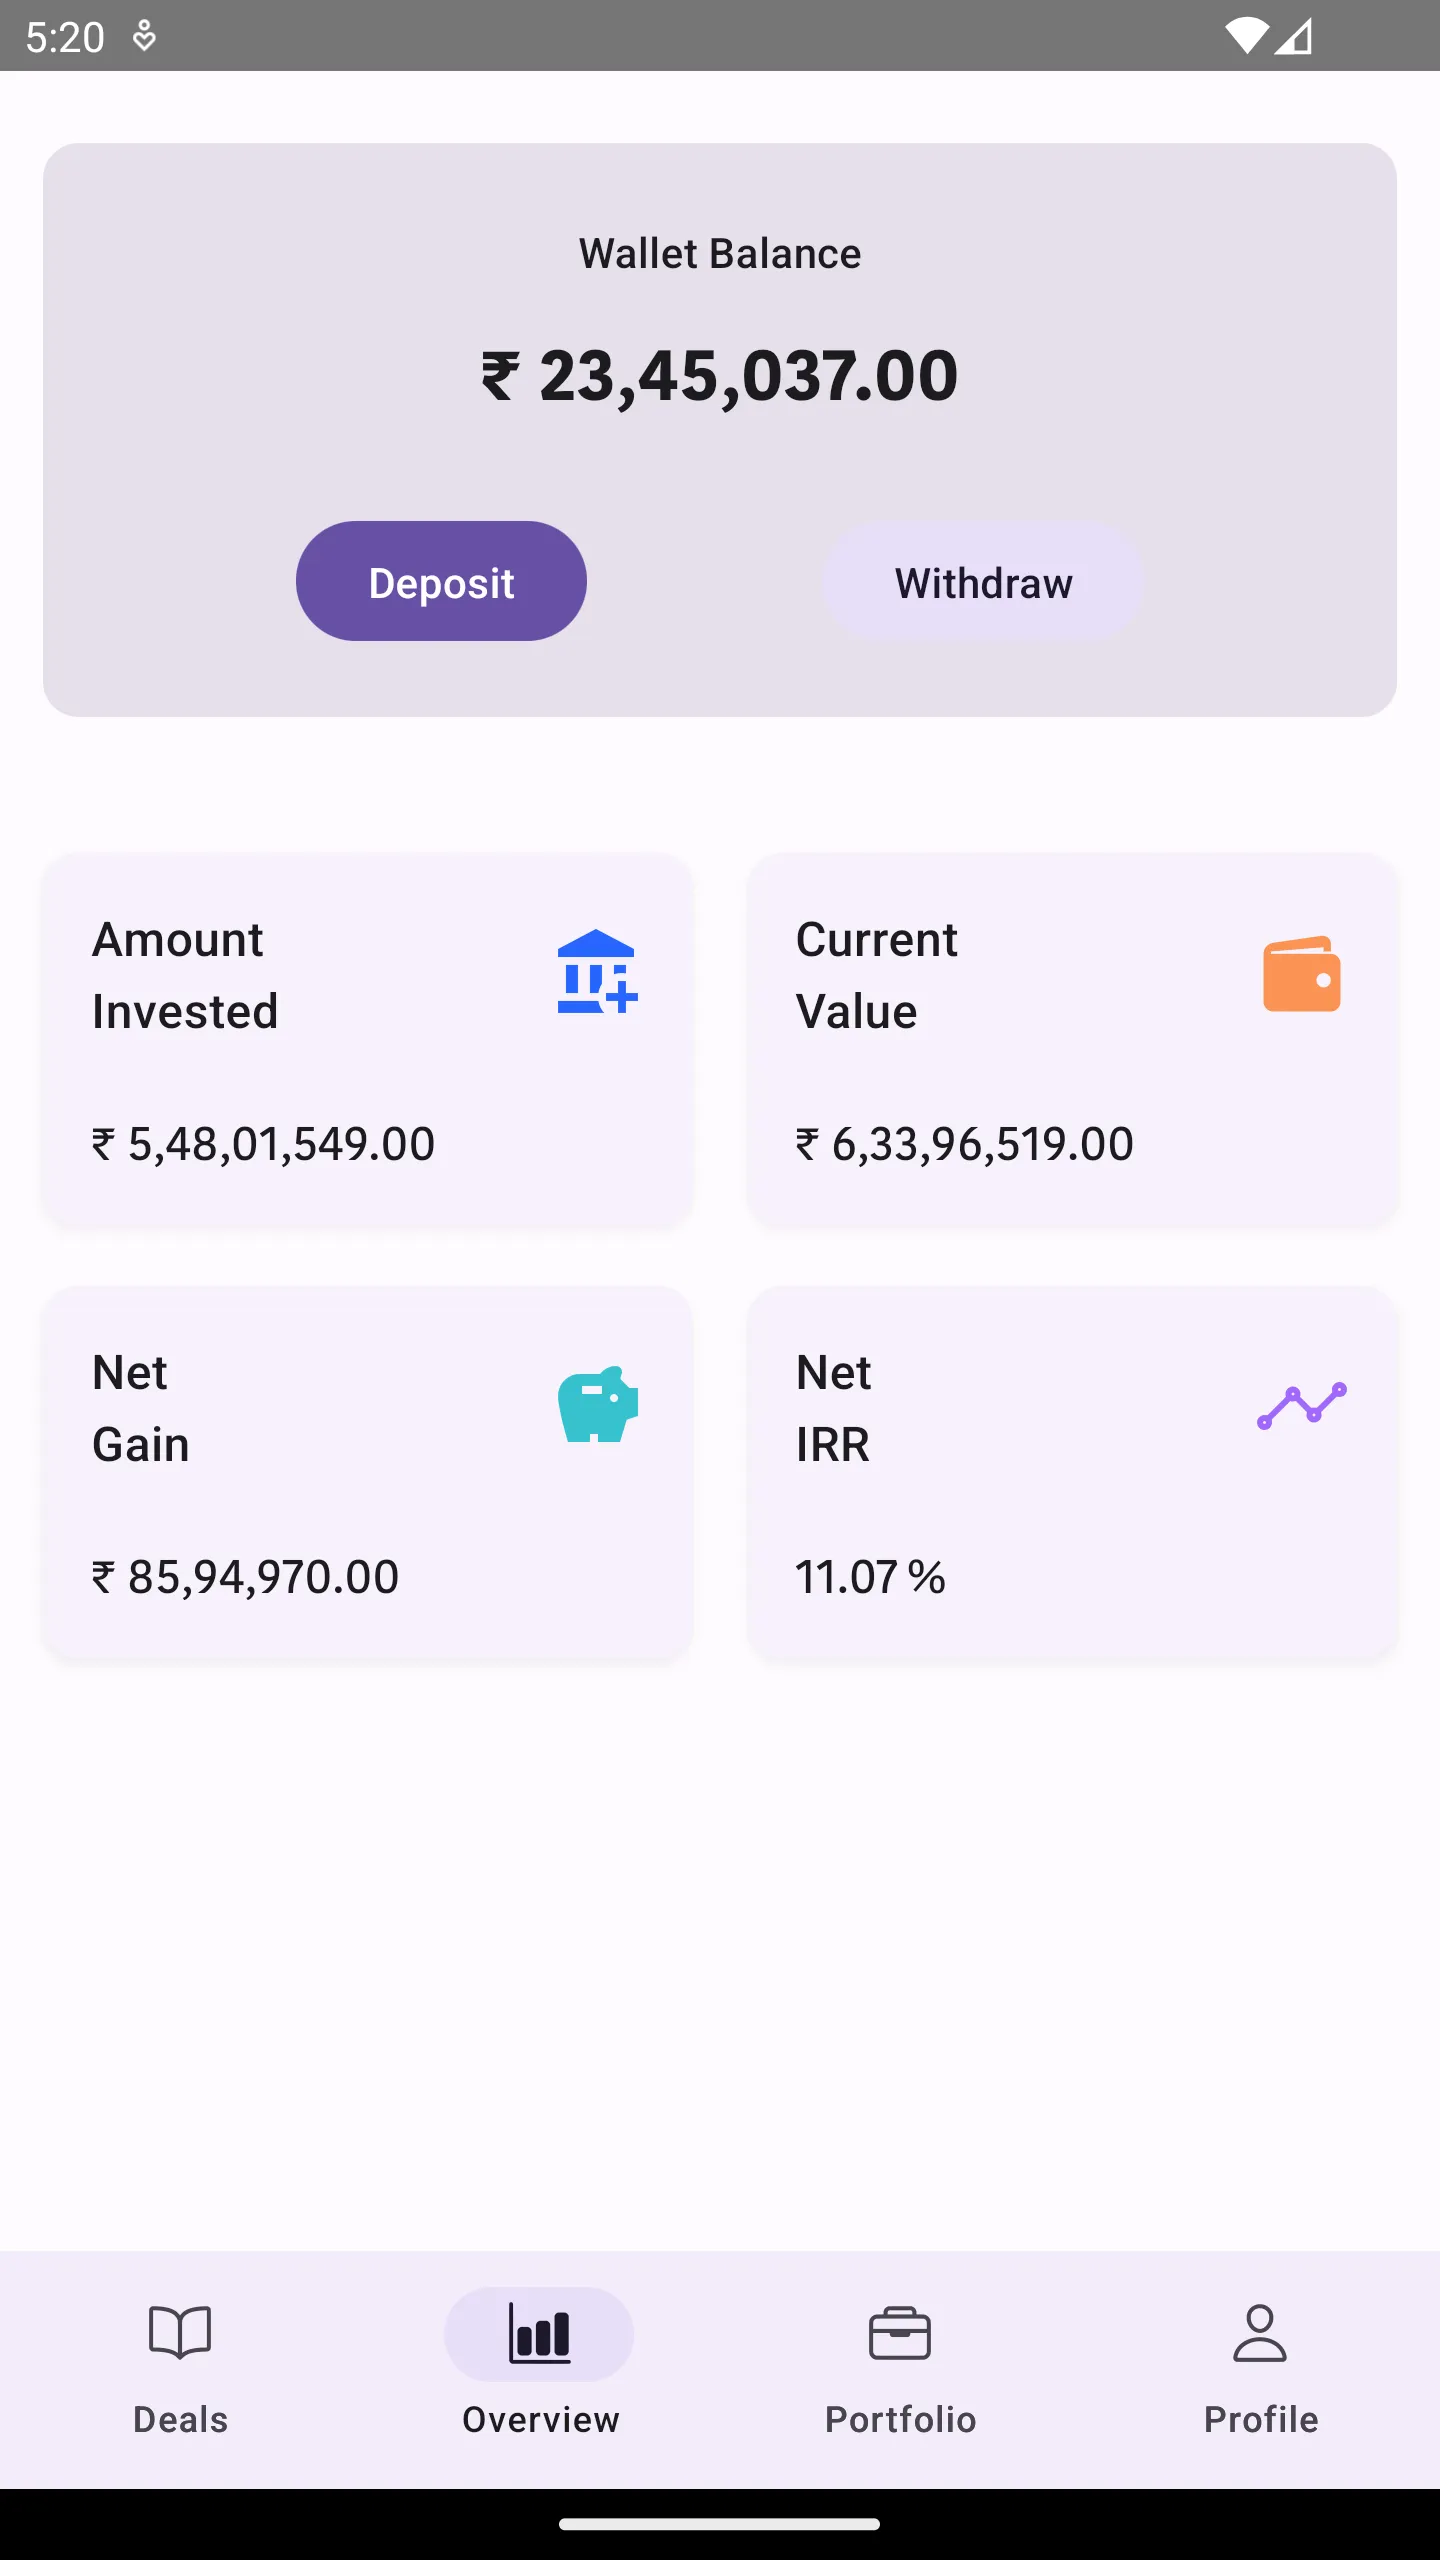Viewport: 1440px width, 2560px height.
Task: Tap the teal piggy bank icon
Action: [597, 1405]
